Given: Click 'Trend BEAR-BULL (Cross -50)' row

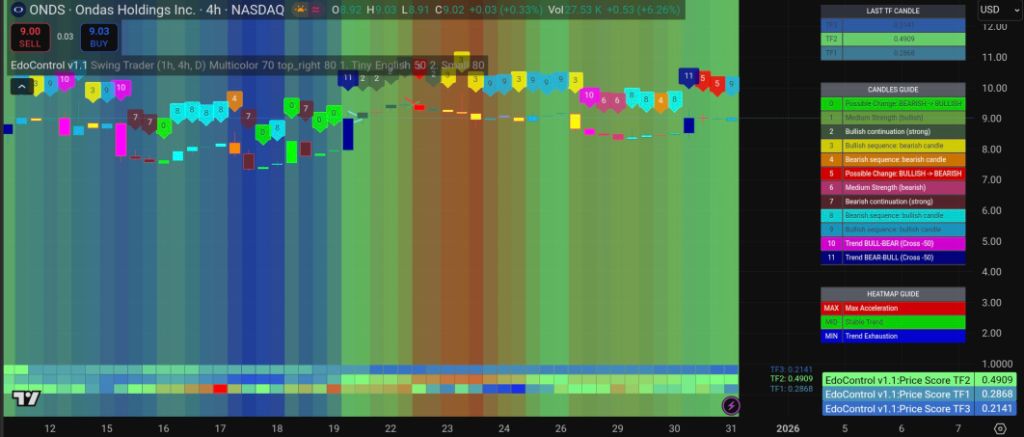Looking at the screenshot, I should [x=893, y=257].
